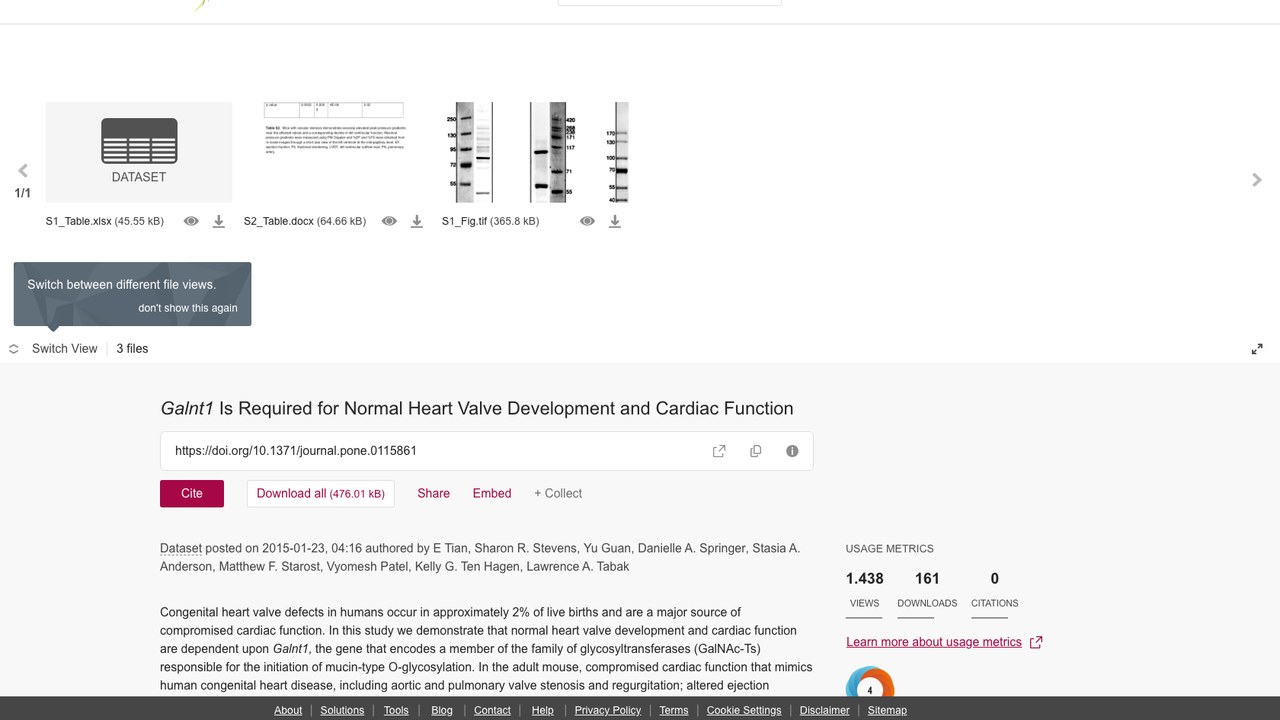Click the Dataset type label
The image size is (1280, 720).
181,548
